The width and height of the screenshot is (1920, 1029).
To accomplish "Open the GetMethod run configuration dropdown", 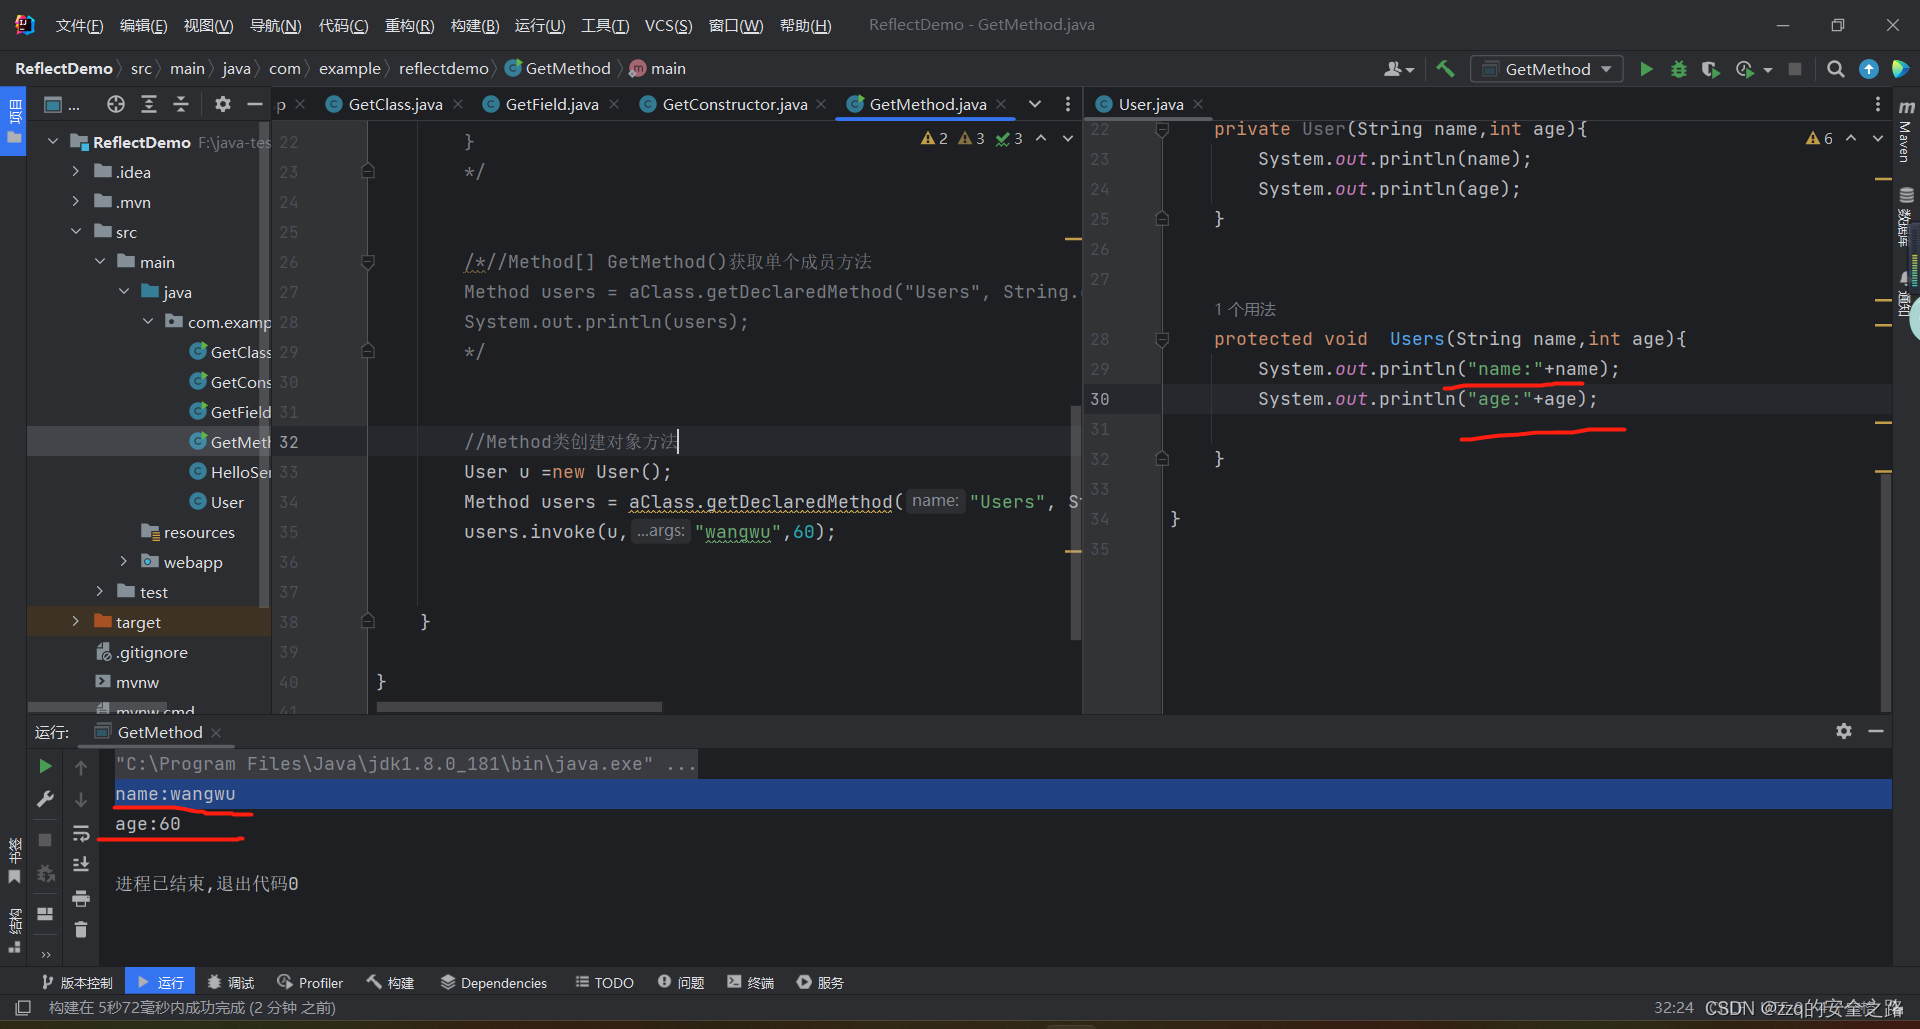I will click(x=1547, y=69).
